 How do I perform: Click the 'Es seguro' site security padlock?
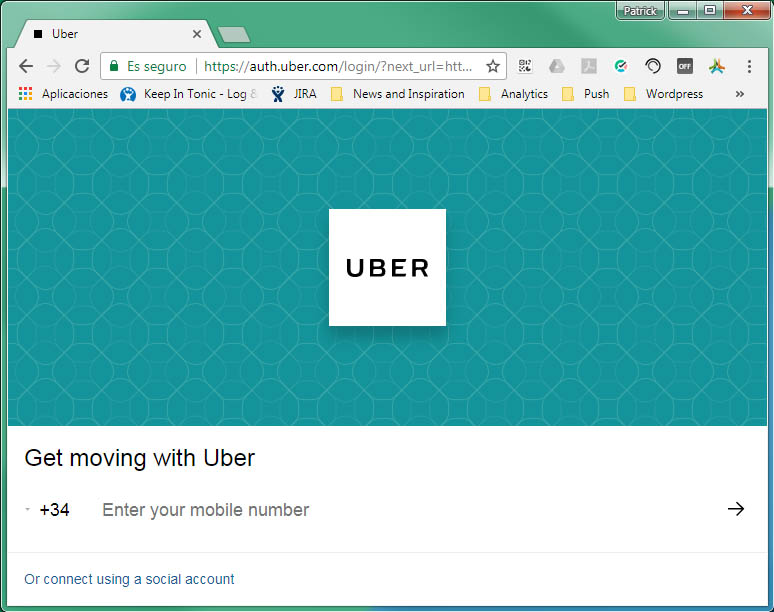114,66
